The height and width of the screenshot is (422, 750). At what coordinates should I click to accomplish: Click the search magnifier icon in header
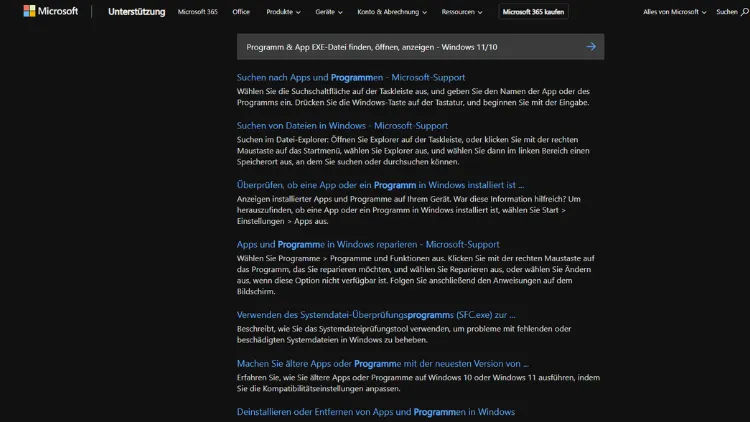(745, 12)
